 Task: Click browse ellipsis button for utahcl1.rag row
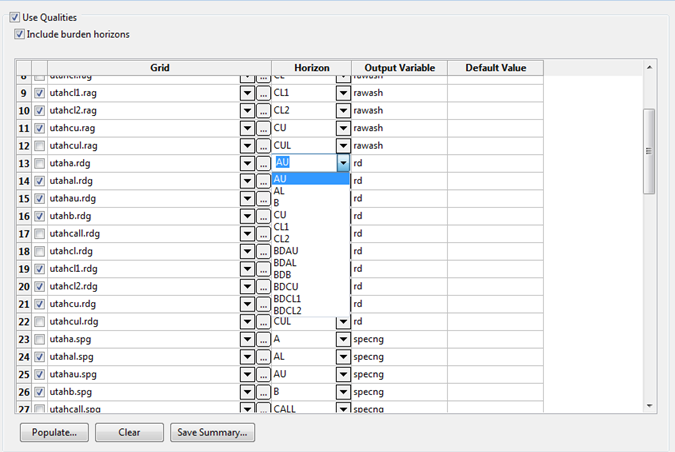coord(262,93)
